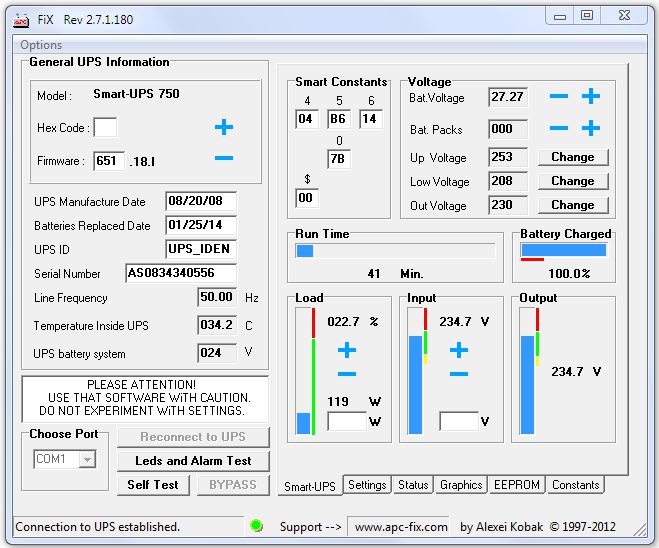Increase Bat.Voltage with the plus icon
Viewport: 659px width, 548px height.
tap(591, 96)
